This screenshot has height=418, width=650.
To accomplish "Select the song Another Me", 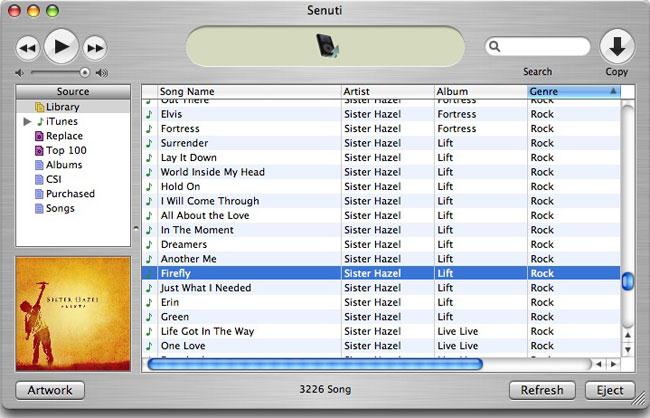I will [x=189, y=259].
